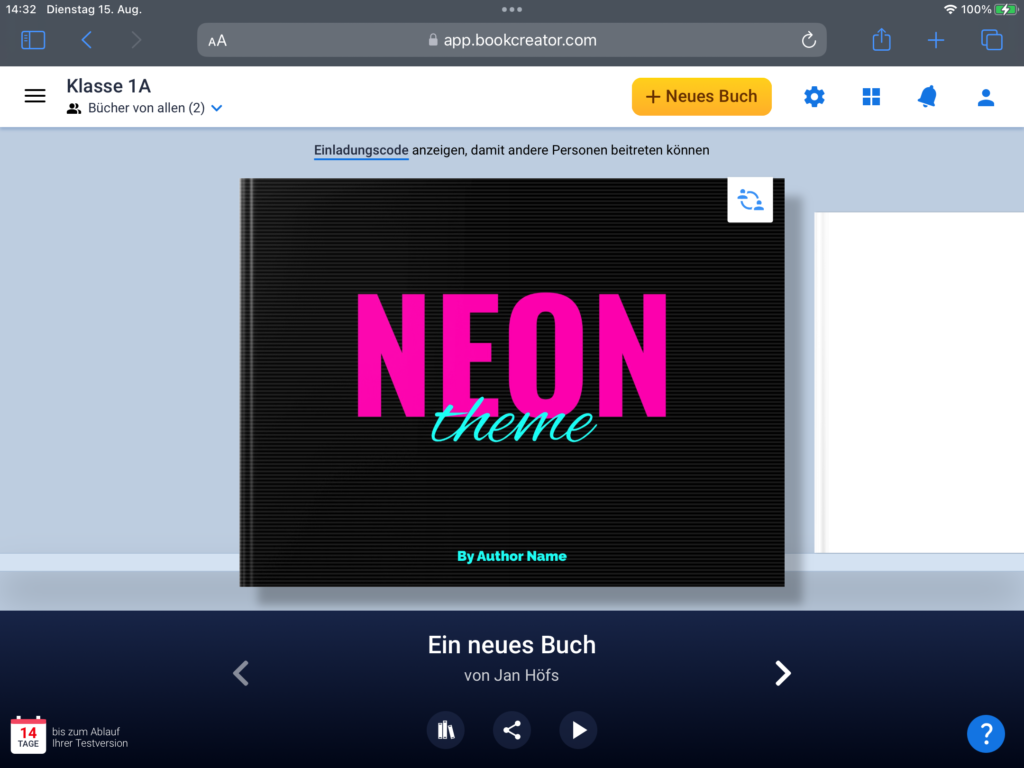
Task: Open help with the question mark button
Action: 985,733
